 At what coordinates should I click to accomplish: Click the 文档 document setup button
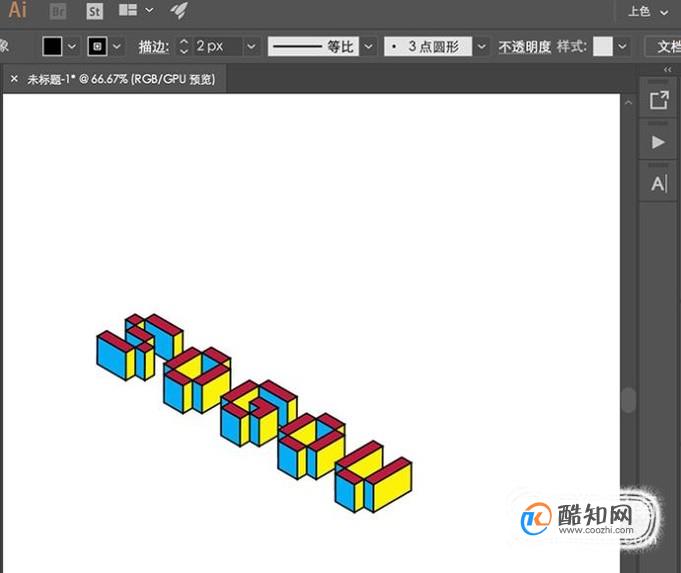[x=663, y=46]
